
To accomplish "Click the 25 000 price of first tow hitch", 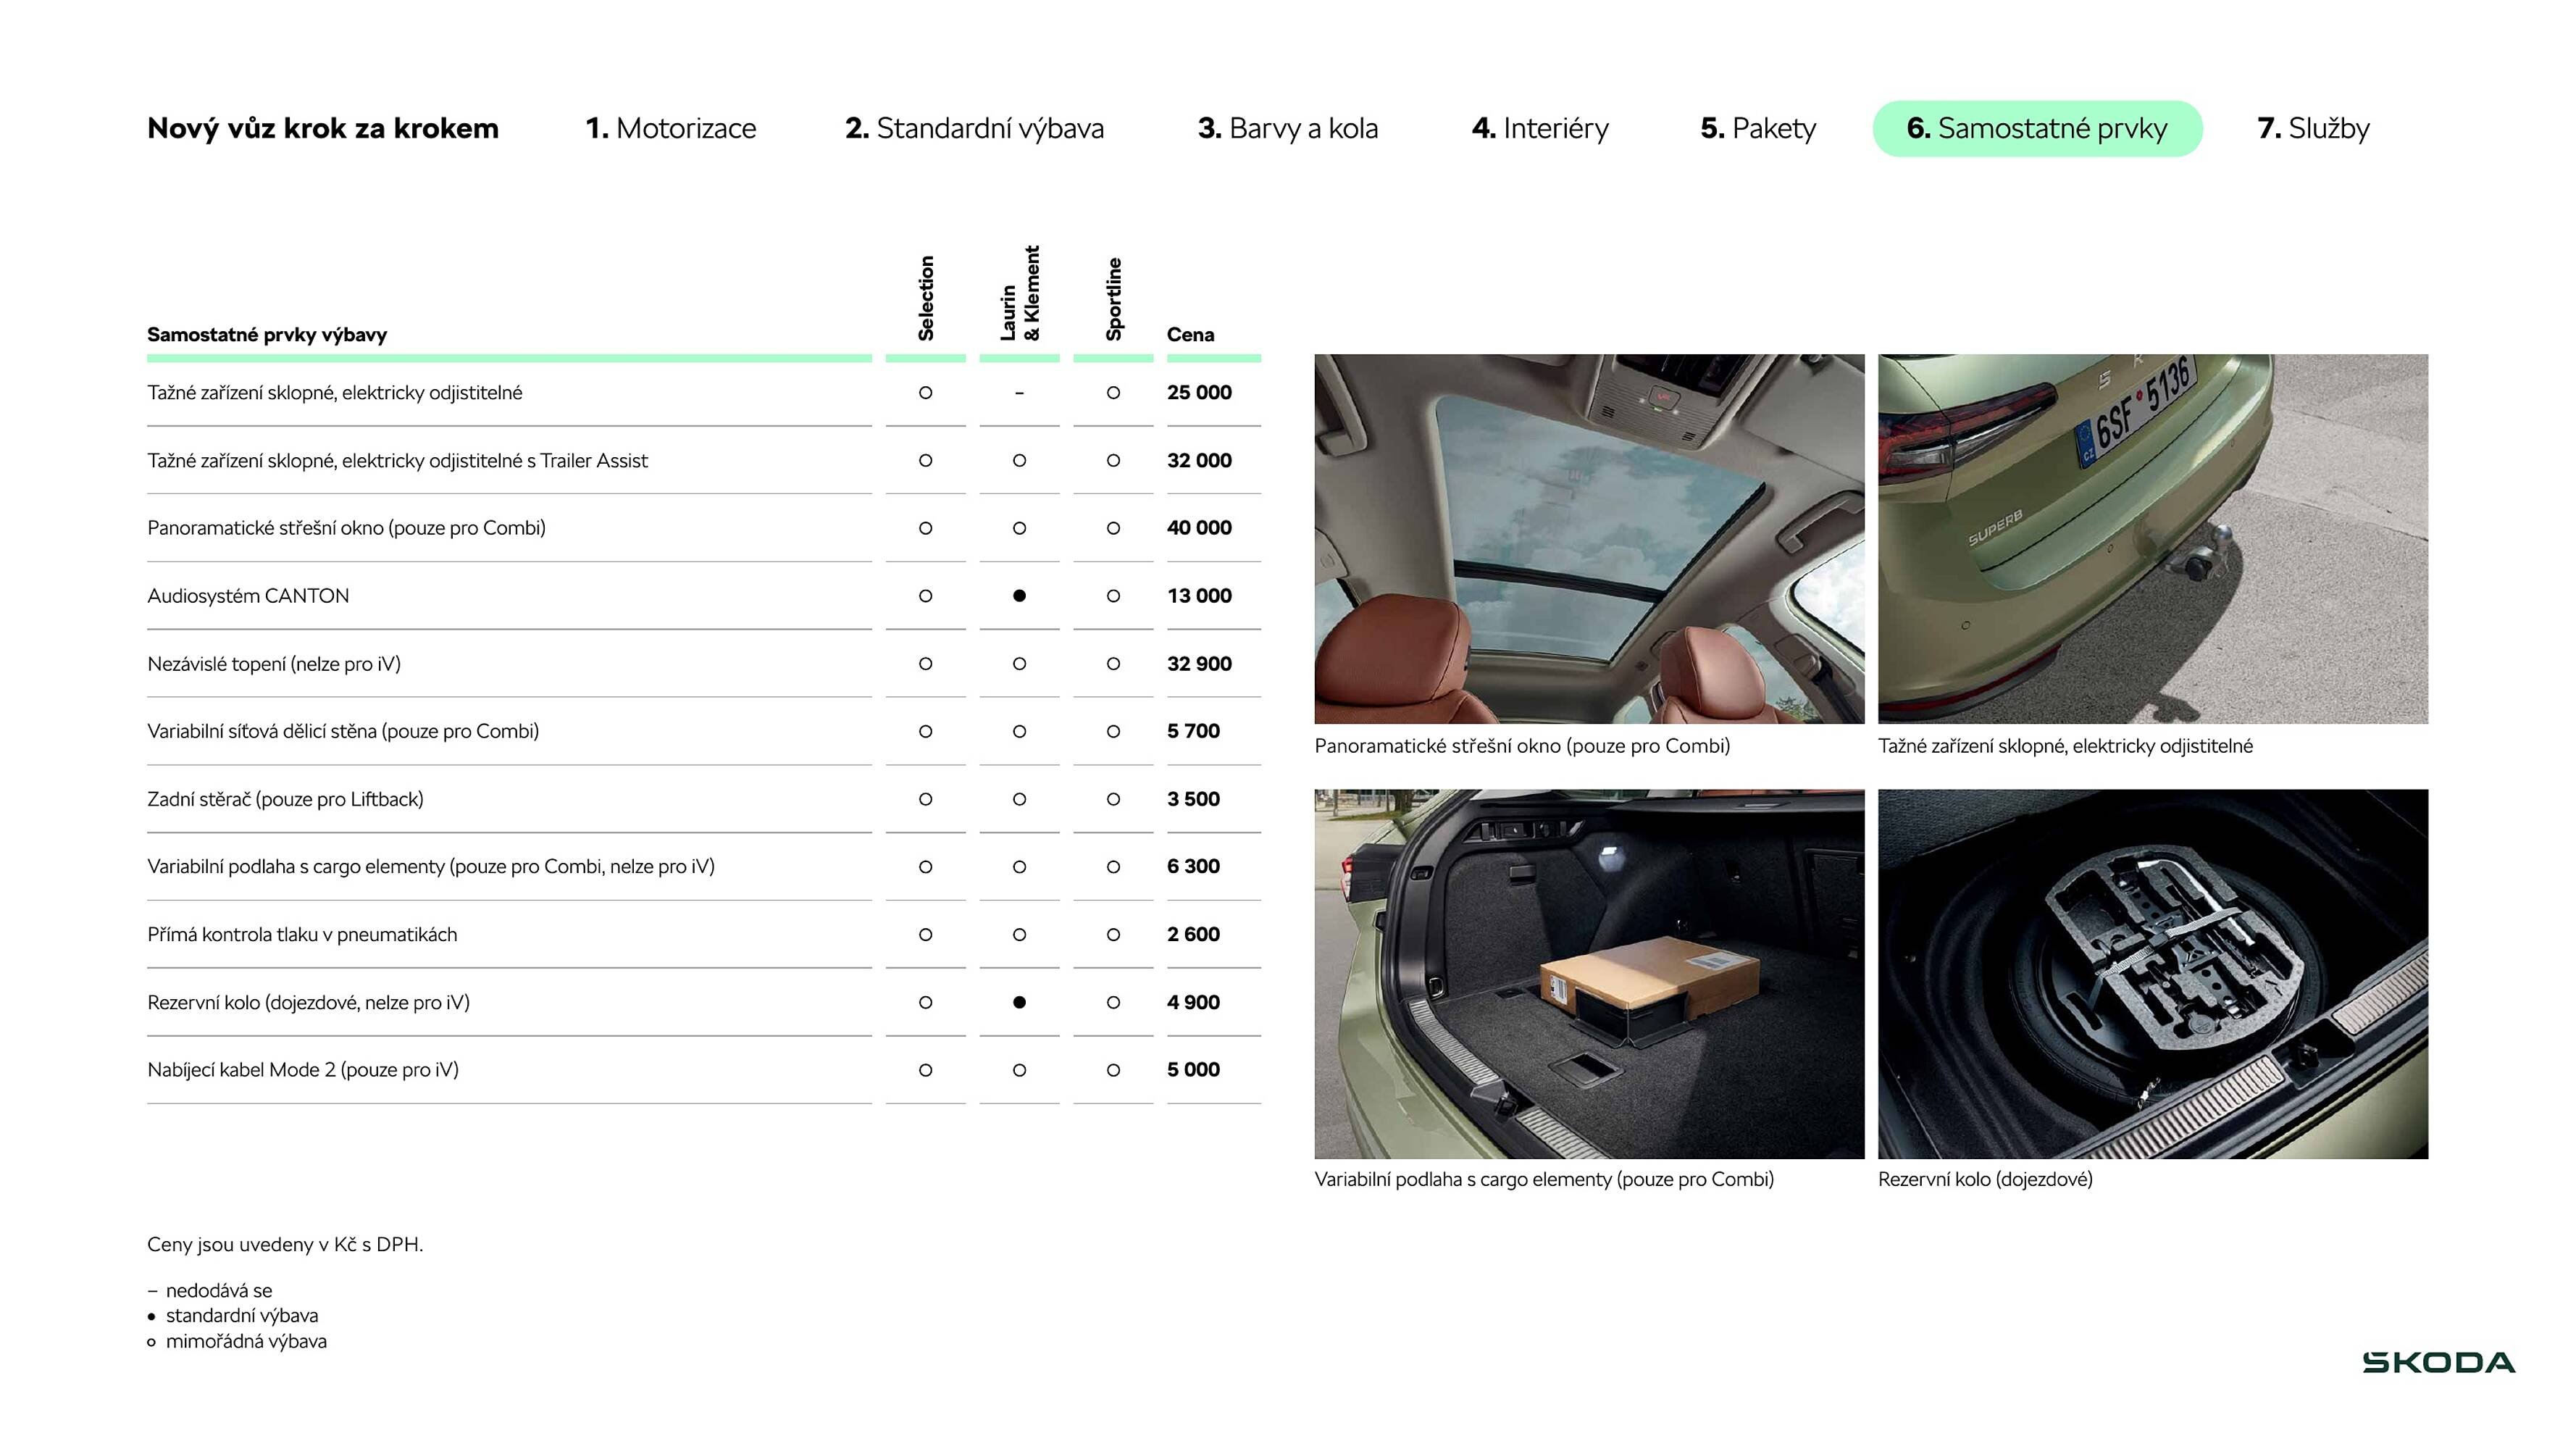I will pyautogui.click(x=1198, y=393).
